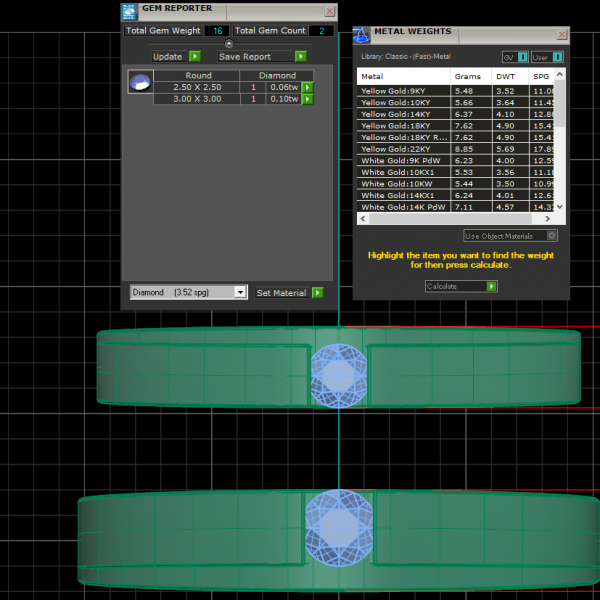Collapse the Gem Reporter totals using the round arrow

(229, 44)
